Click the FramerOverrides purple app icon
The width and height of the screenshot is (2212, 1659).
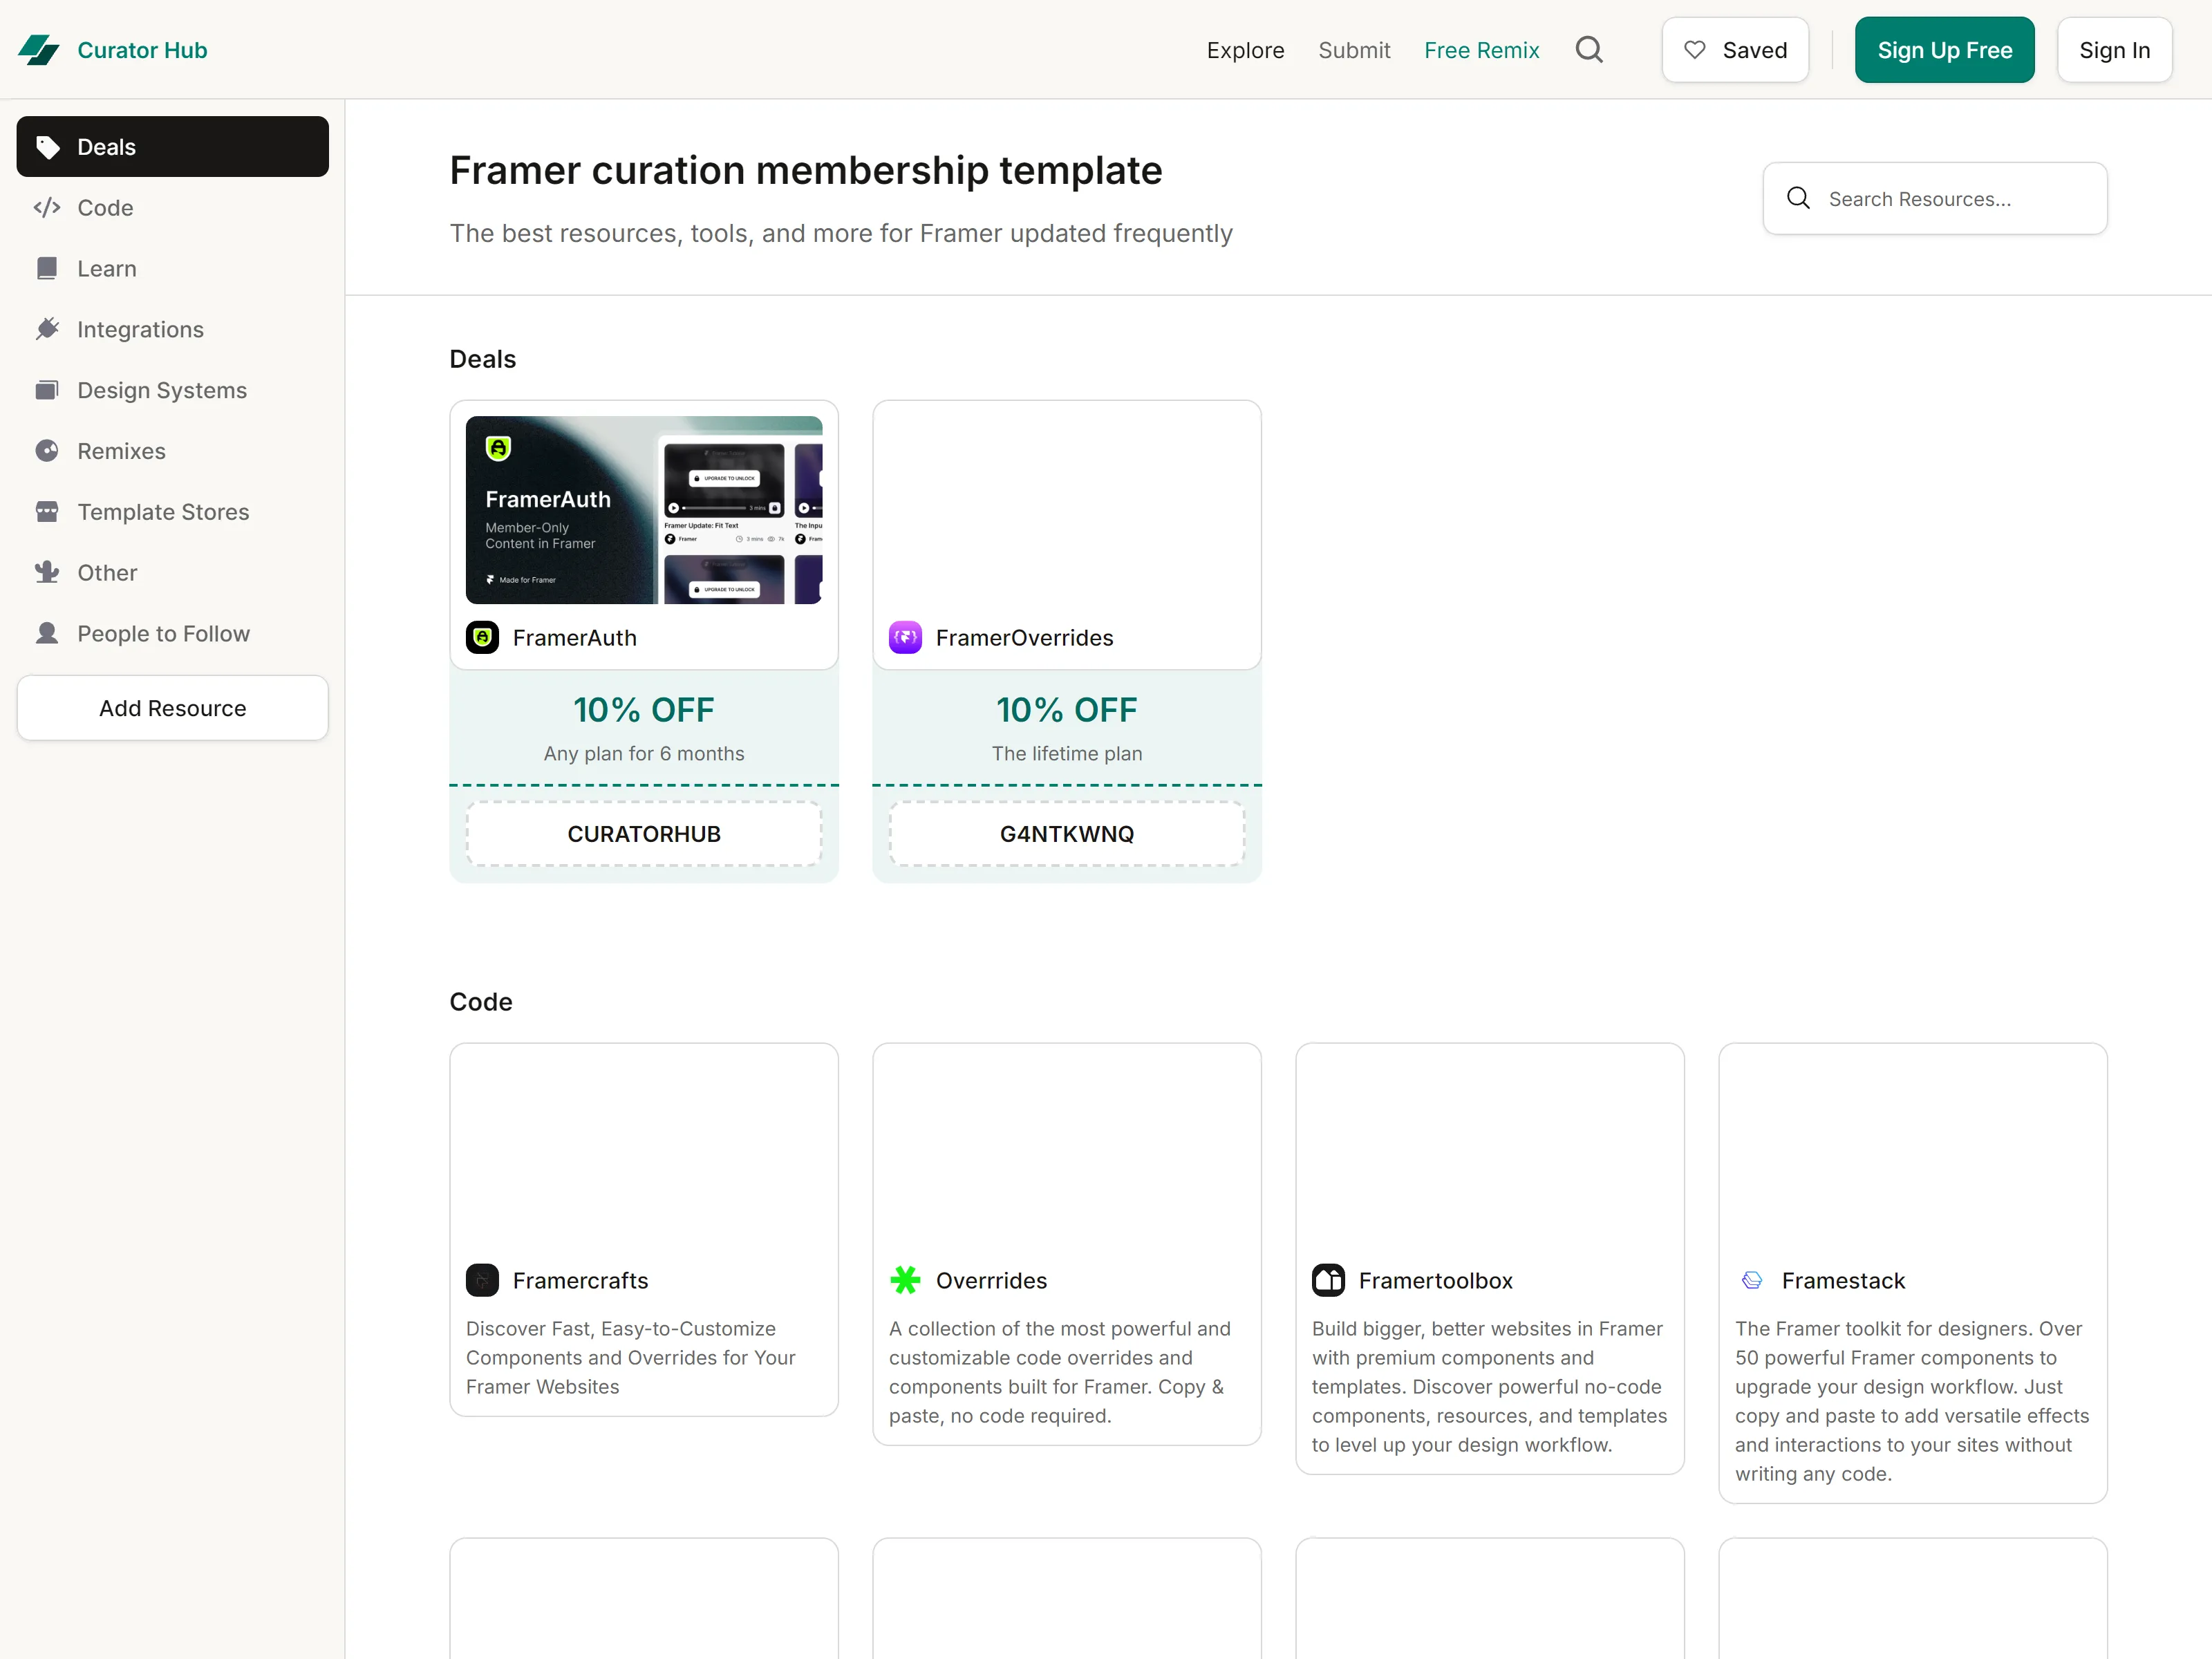point(905,637)
